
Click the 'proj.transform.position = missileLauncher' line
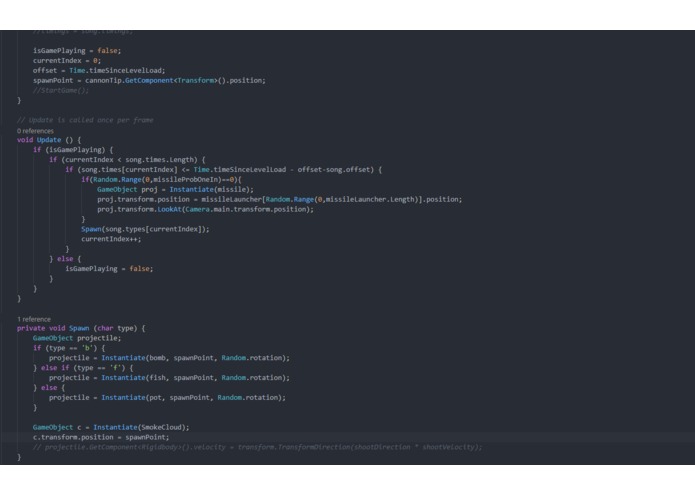[280, 199]
